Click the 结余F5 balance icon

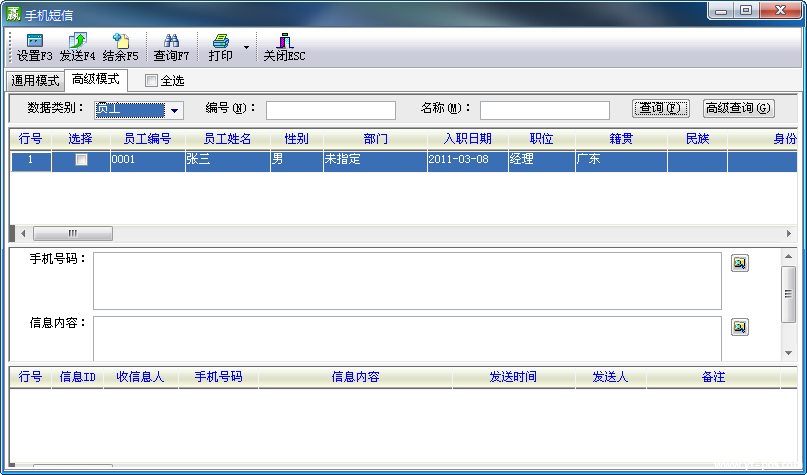pyautogui.click(x=121, y=41)
